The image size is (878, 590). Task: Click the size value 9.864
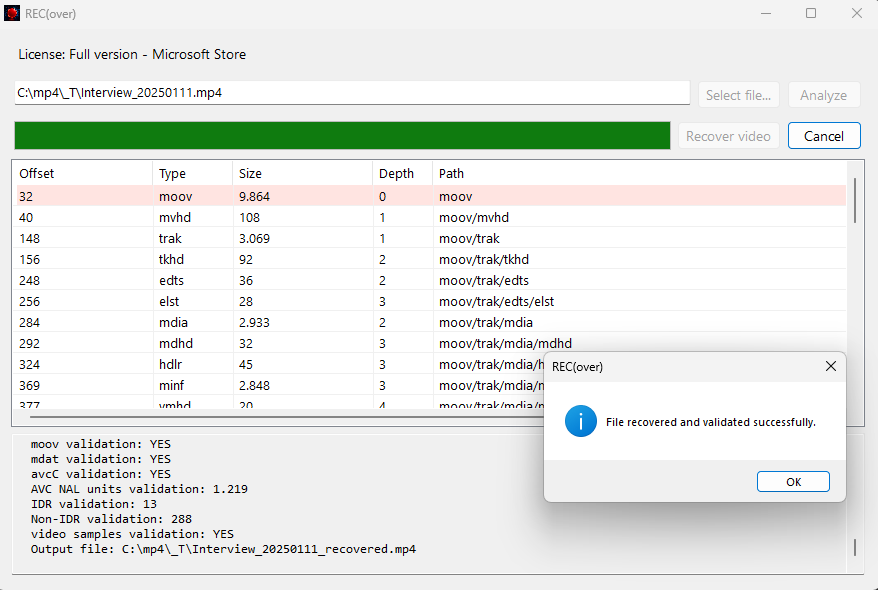click(254, 196)
